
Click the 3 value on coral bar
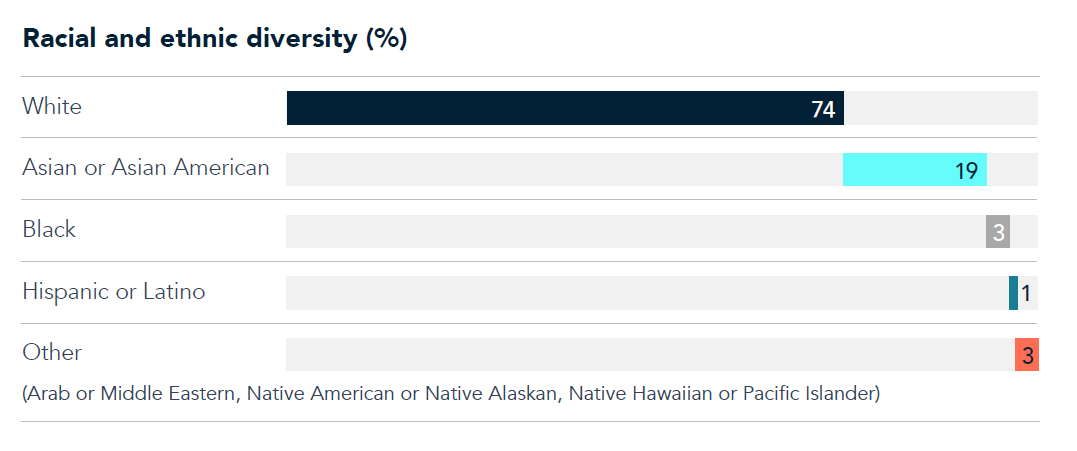pos(1028,356)
